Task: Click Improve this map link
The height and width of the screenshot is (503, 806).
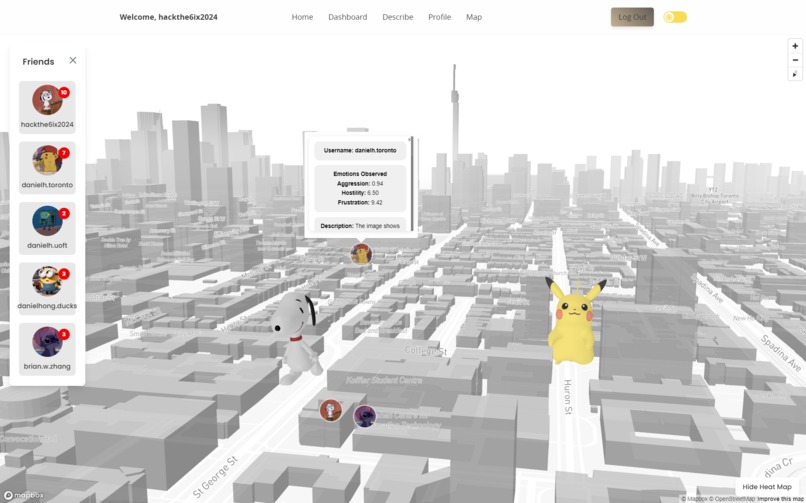Action: (780, 499)
